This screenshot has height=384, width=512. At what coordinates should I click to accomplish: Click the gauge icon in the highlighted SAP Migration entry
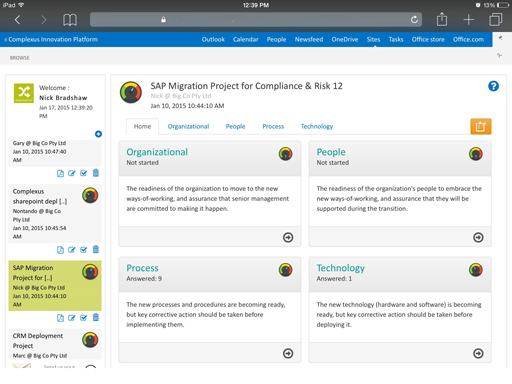pyautogui.click(x=90, y=272)
